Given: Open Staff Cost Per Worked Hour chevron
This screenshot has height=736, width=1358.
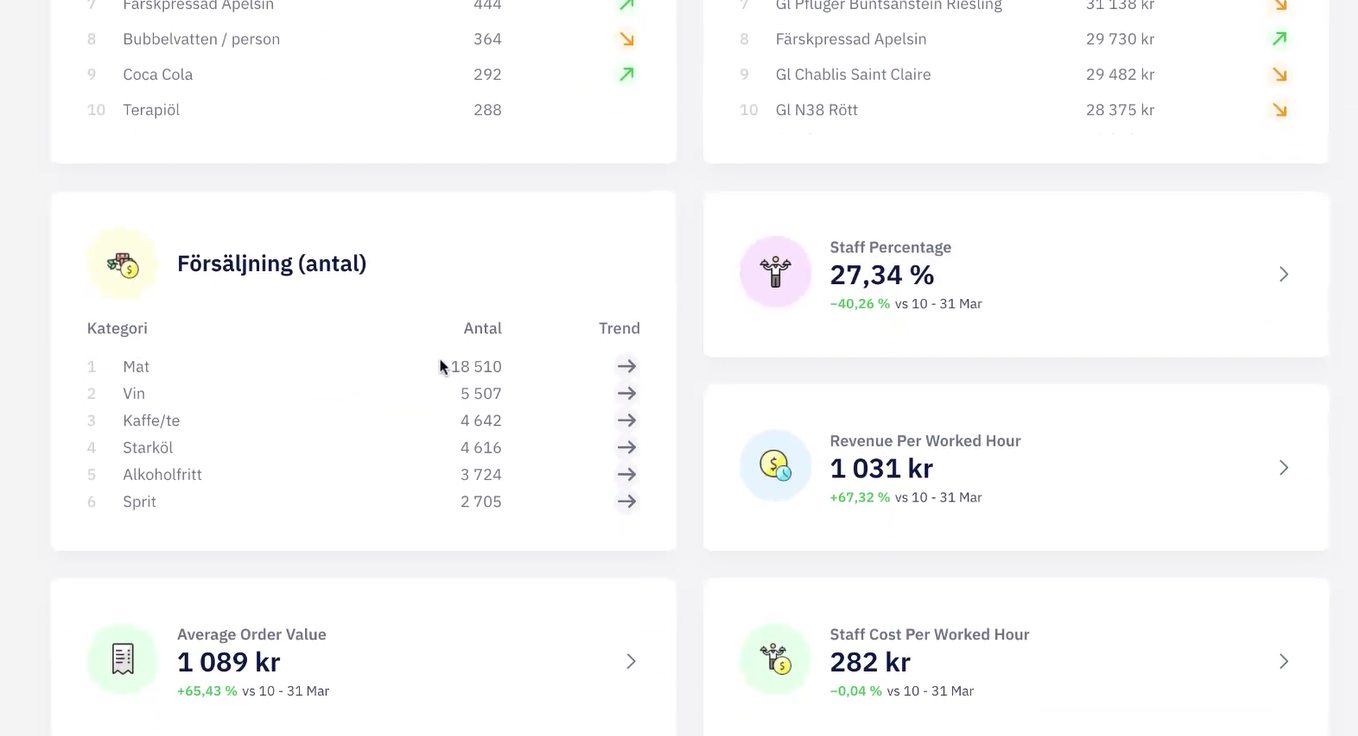Looking at the screenshot, I should click(1284, 661).
